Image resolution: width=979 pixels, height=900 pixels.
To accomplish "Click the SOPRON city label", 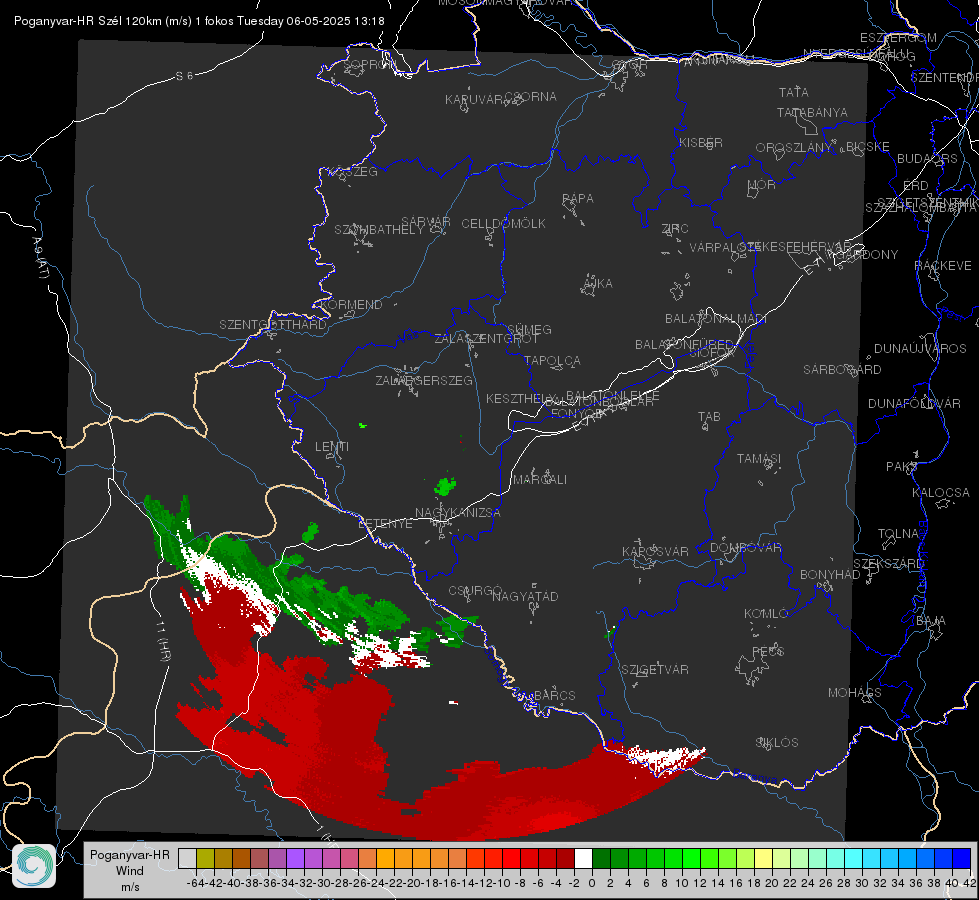I will point(370,64).
